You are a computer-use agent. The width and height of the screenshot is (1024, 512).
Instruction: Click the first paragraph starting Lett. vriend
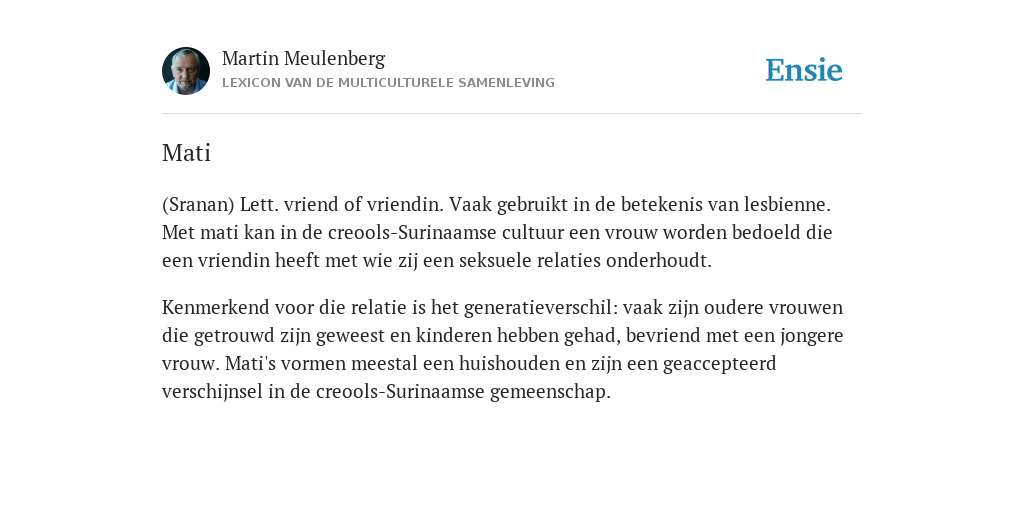(x=497, y=232)
